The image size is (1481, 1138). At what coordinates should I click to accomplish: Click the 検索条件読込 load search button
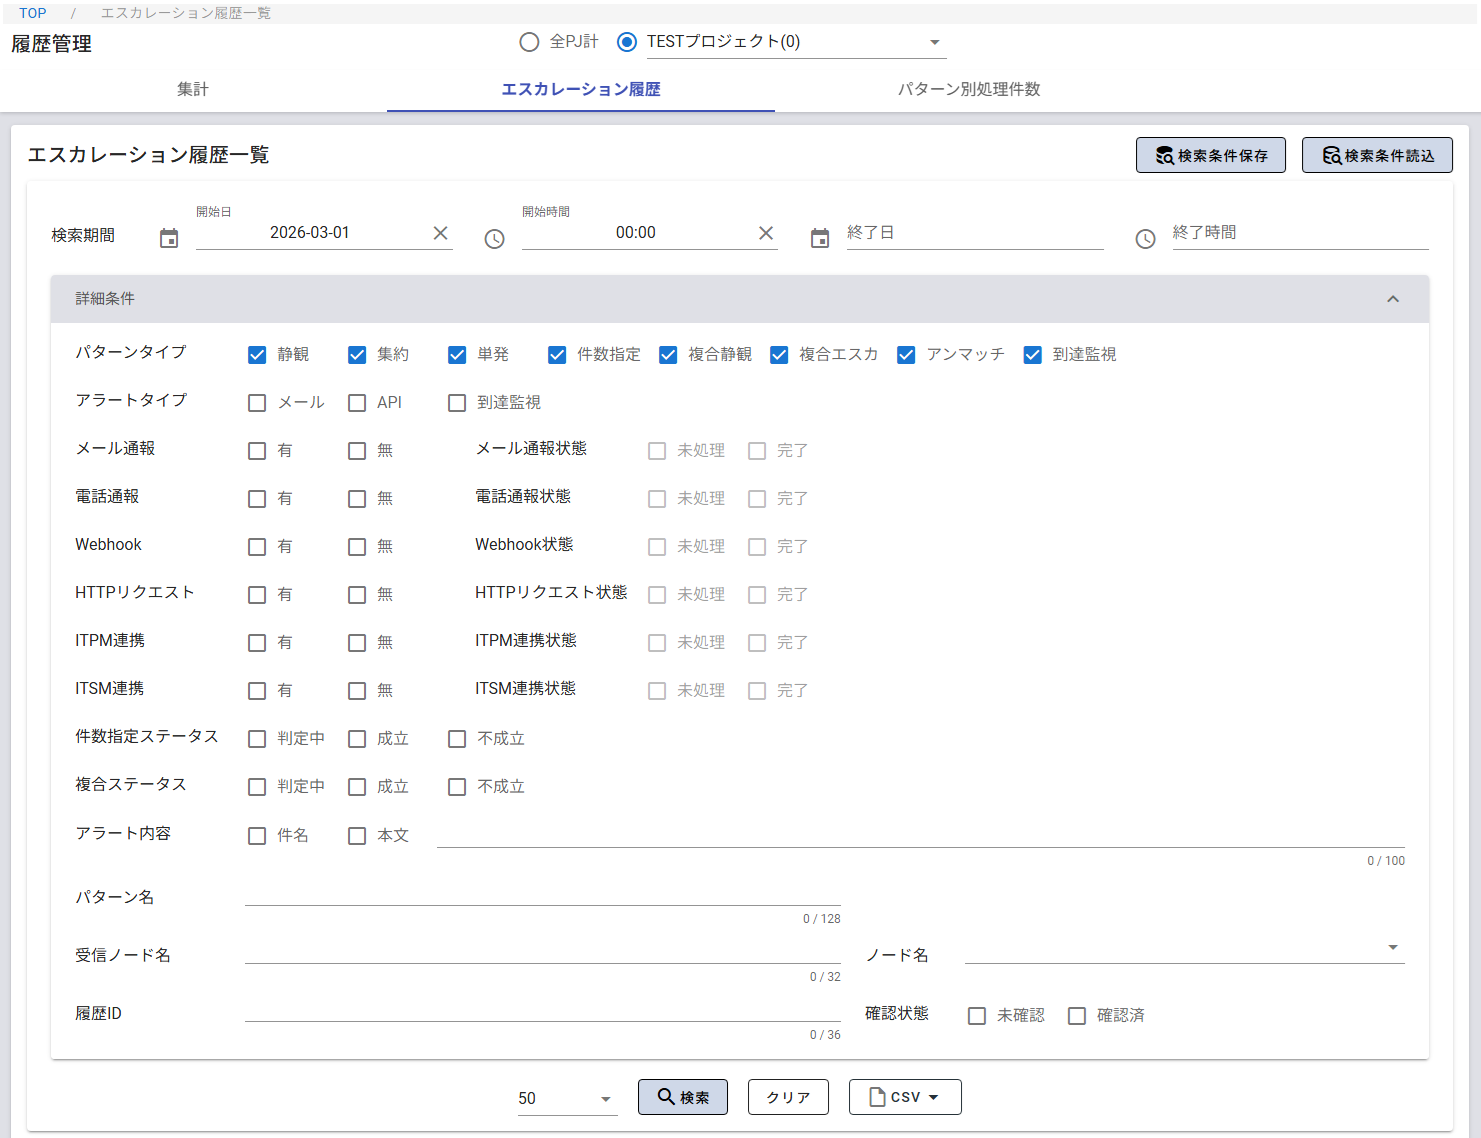1376,155
